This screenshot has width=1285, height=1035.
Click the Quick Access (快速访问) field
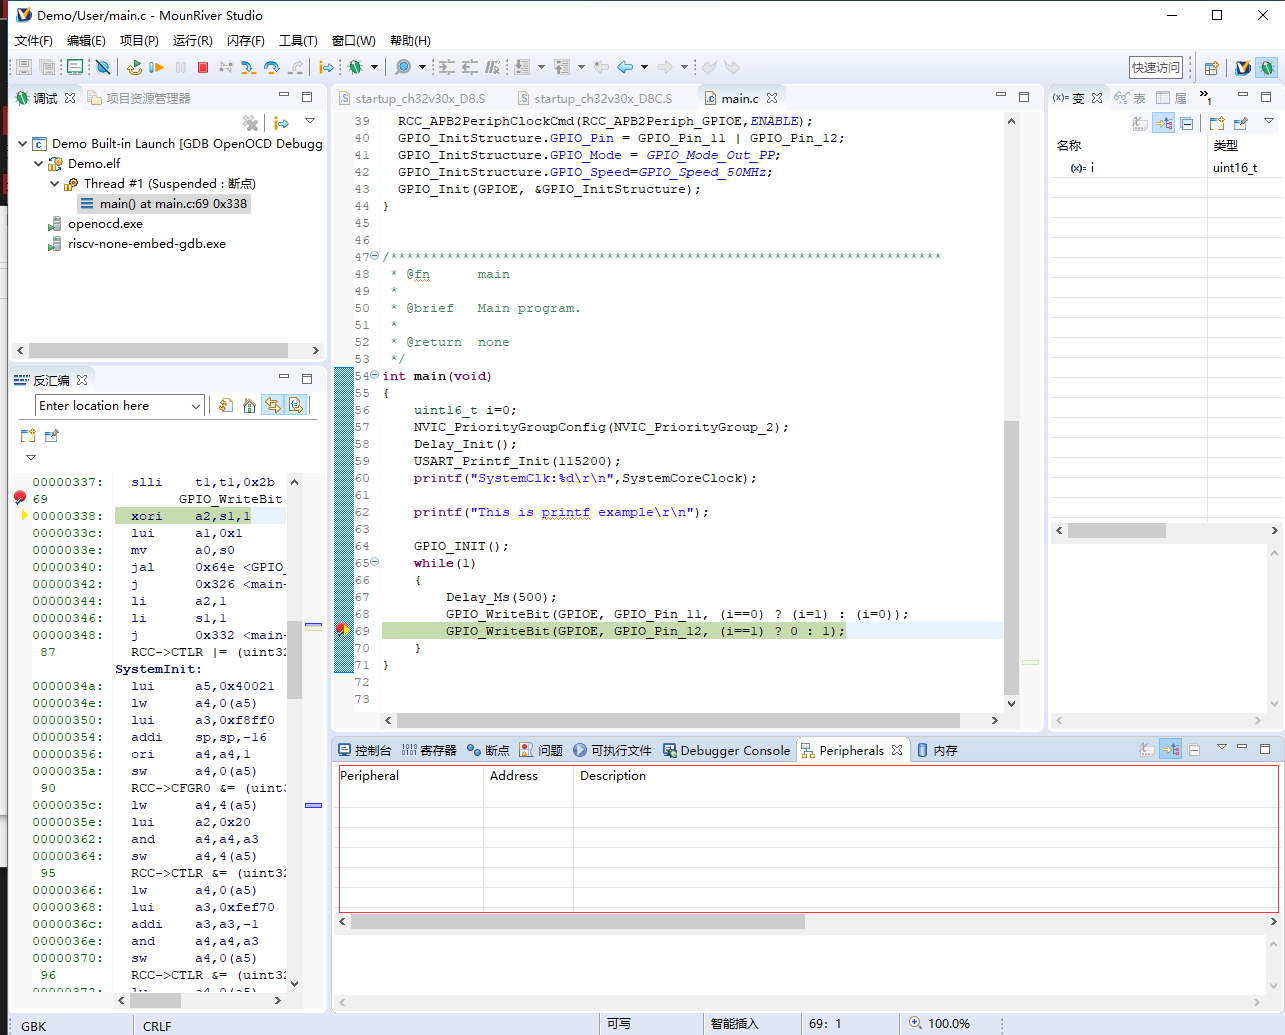click(x=1156, y=67)
